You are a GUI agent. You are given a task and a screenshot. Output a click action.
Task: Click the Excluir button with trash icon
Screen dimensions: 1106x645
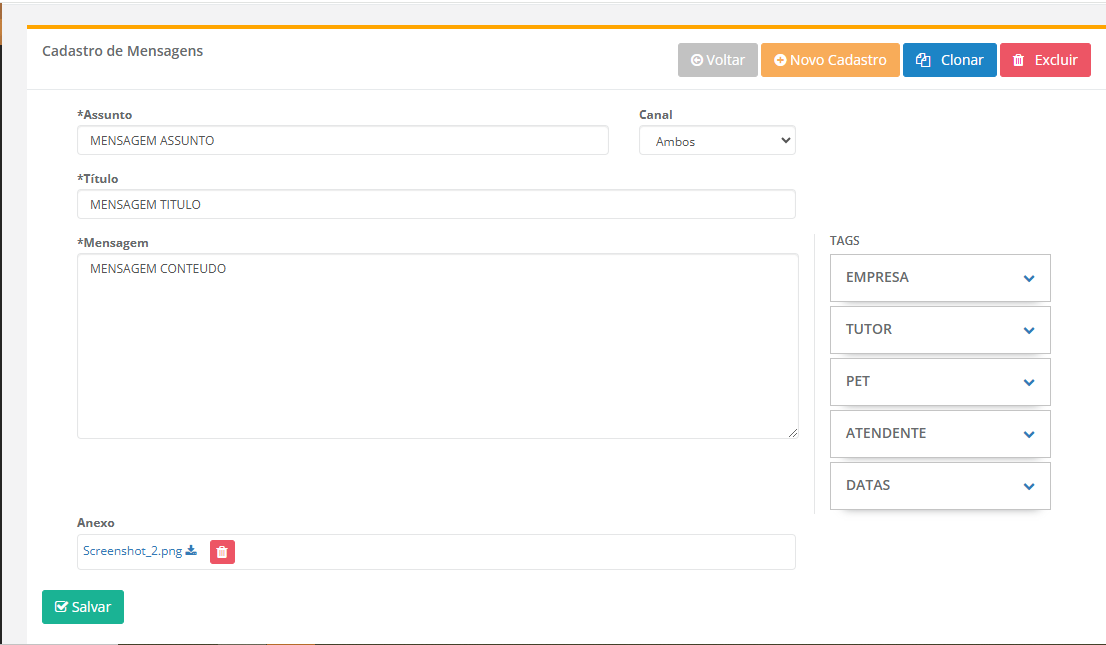pos(1045,60)
